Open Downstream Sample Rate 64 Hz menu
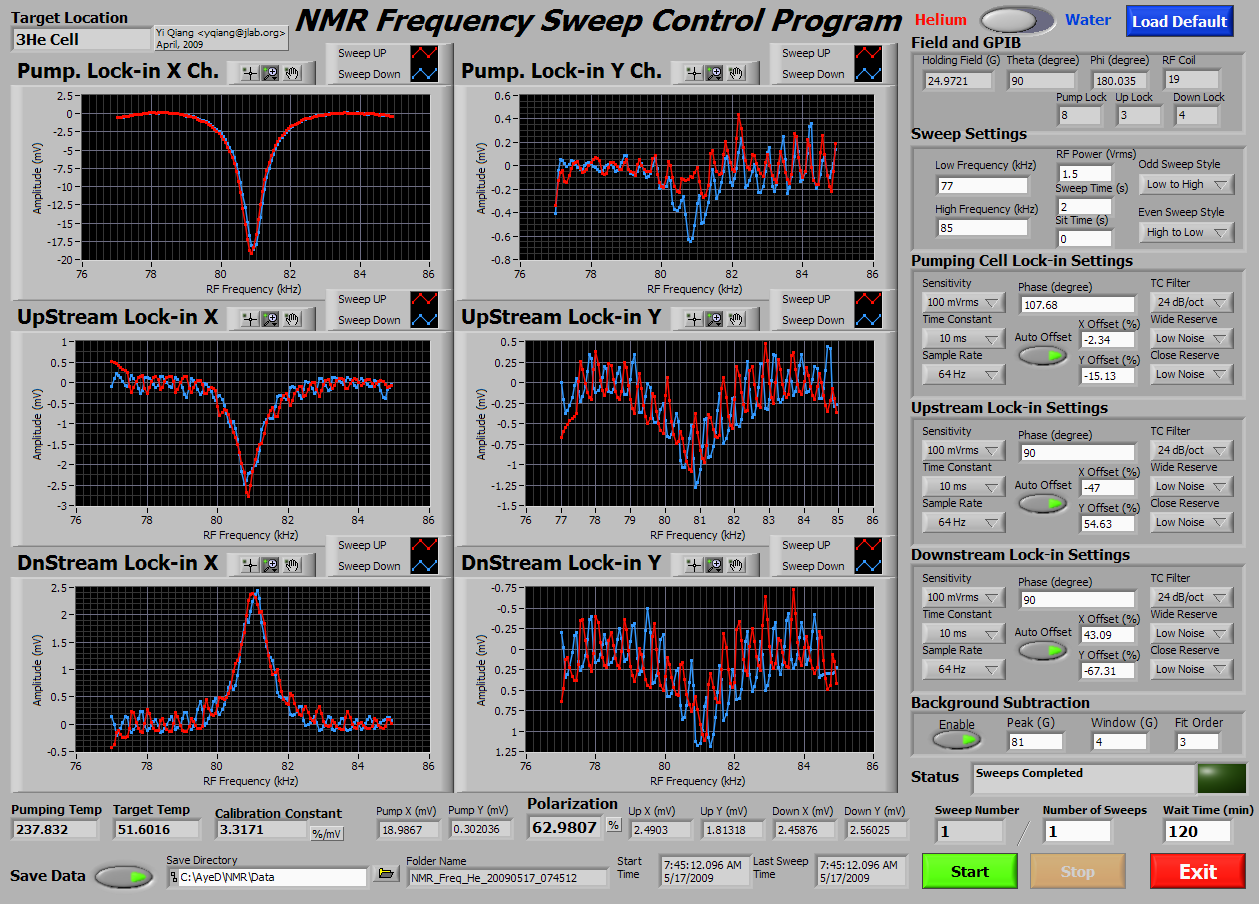 (x=964, y=669)
